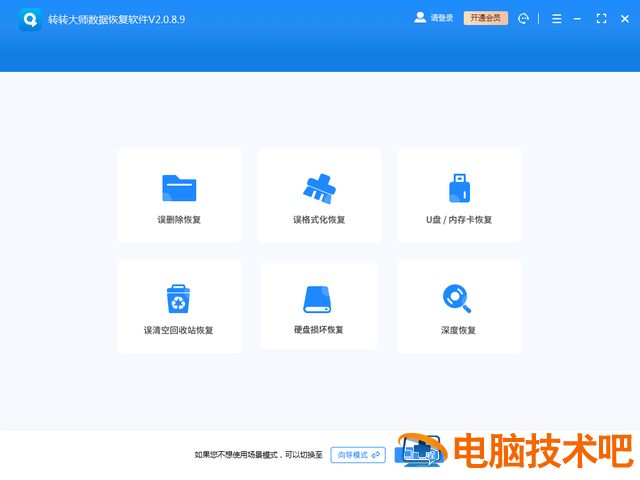Screen dimensions: 640x480
Task: Toggle the maximize window icon
Action: click(x=601, y=19)
